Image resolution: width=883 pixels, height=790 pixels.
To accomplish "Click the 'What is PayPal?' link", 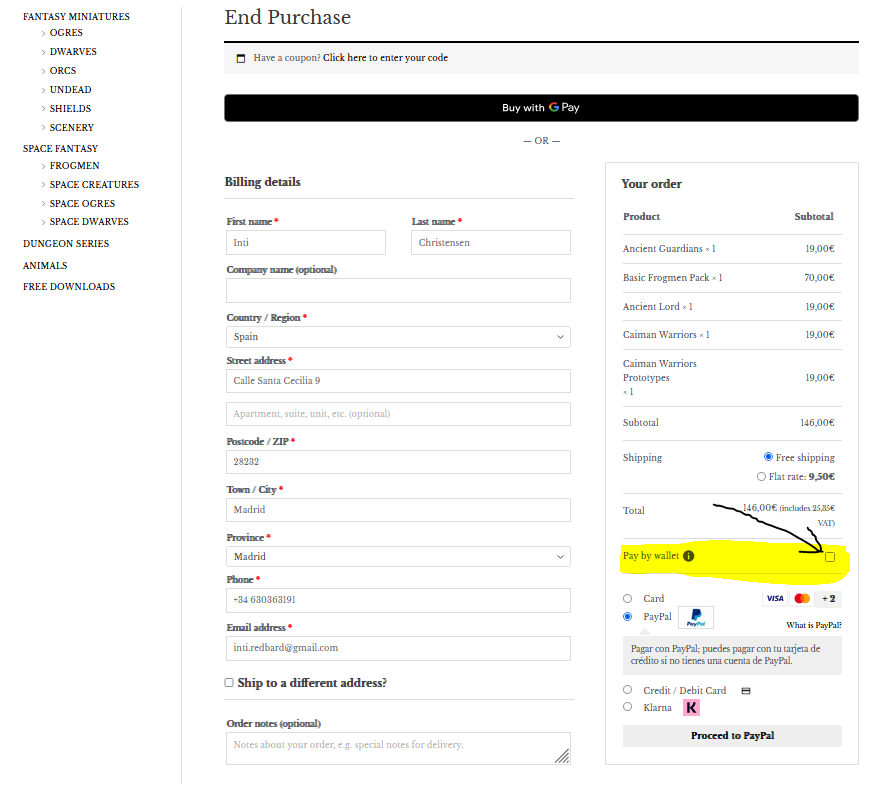I will (813, 626).
